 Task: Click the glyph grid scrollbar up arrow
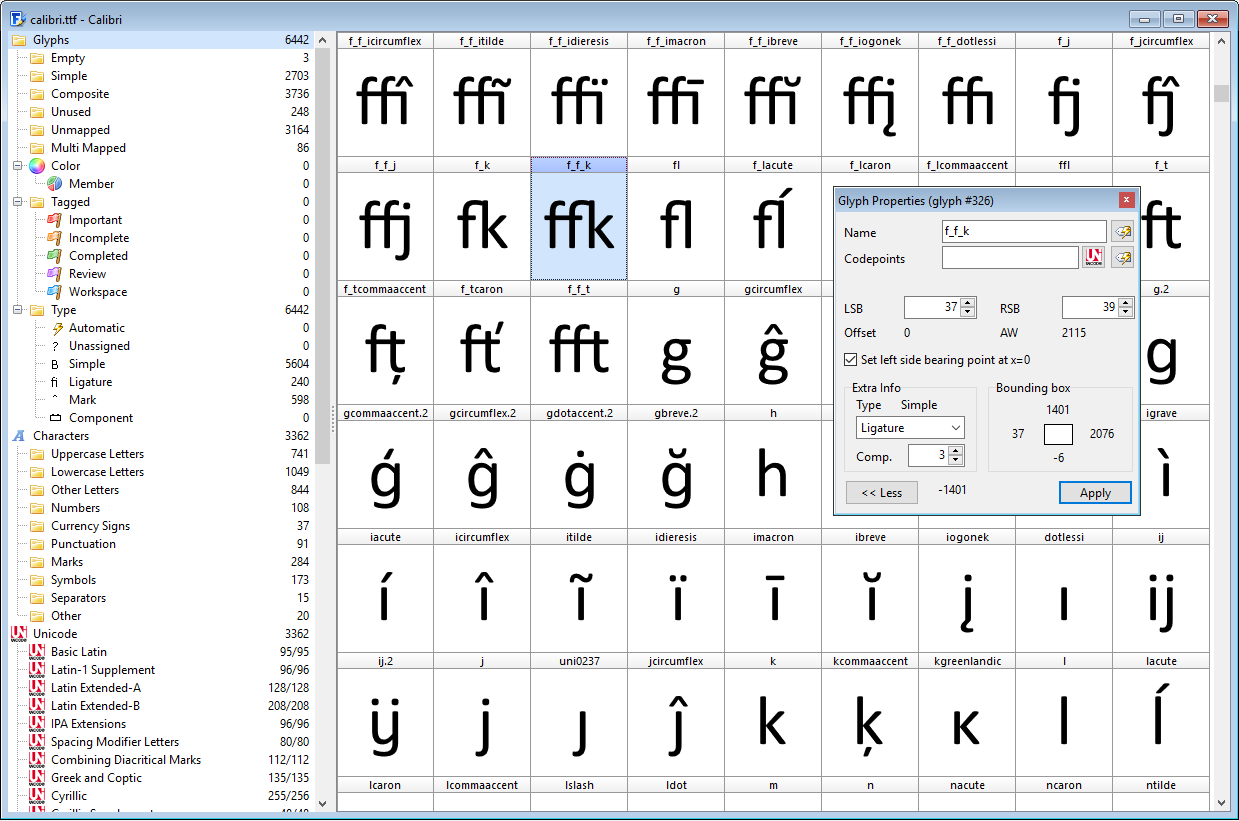pos(1221,41)
